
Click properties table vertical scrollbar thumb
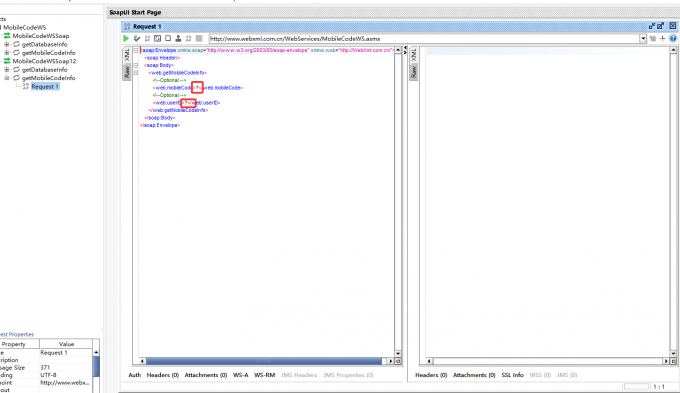click(96, 367)
